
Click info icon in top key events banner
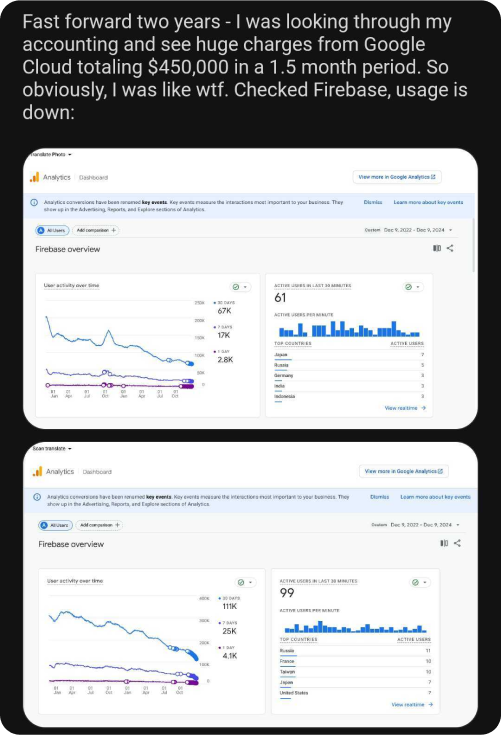(34, 202)
